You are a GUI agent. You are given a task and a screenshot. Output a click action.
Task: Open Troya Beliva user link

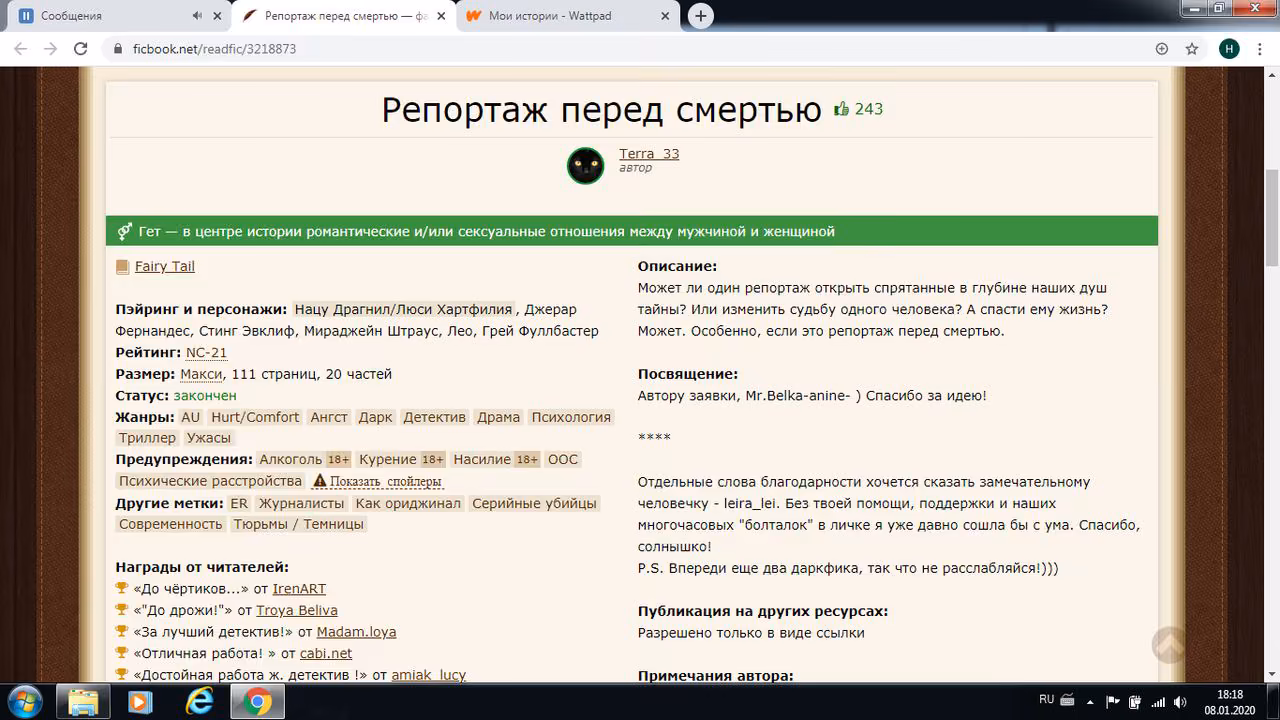tap(297, 610)
